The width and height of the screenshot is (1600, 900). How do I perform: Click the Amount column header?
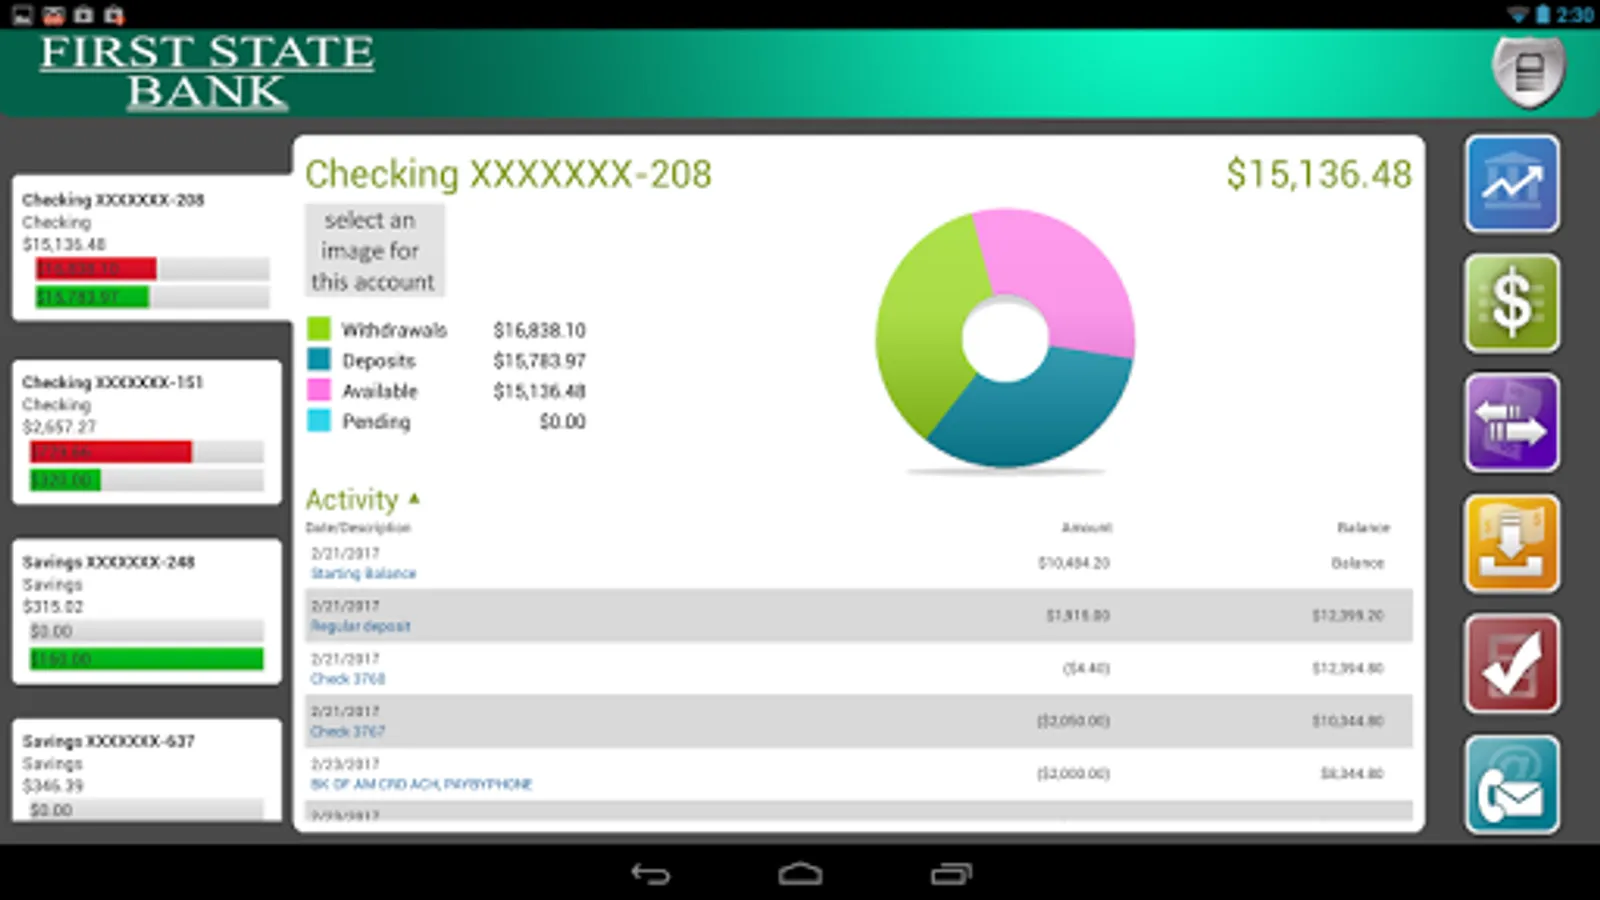coord(1086,527)
